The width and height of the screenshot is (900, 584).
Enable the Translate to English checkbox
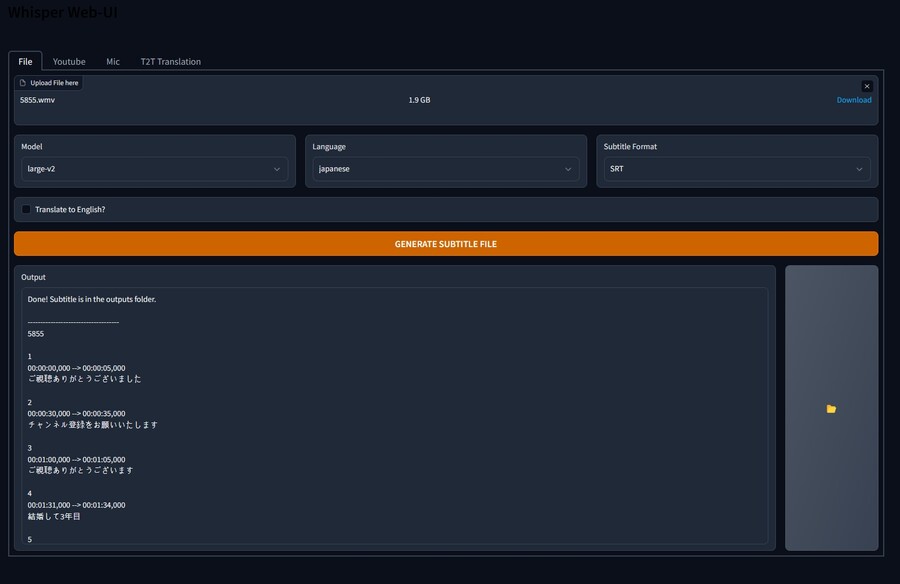point(26,210)
